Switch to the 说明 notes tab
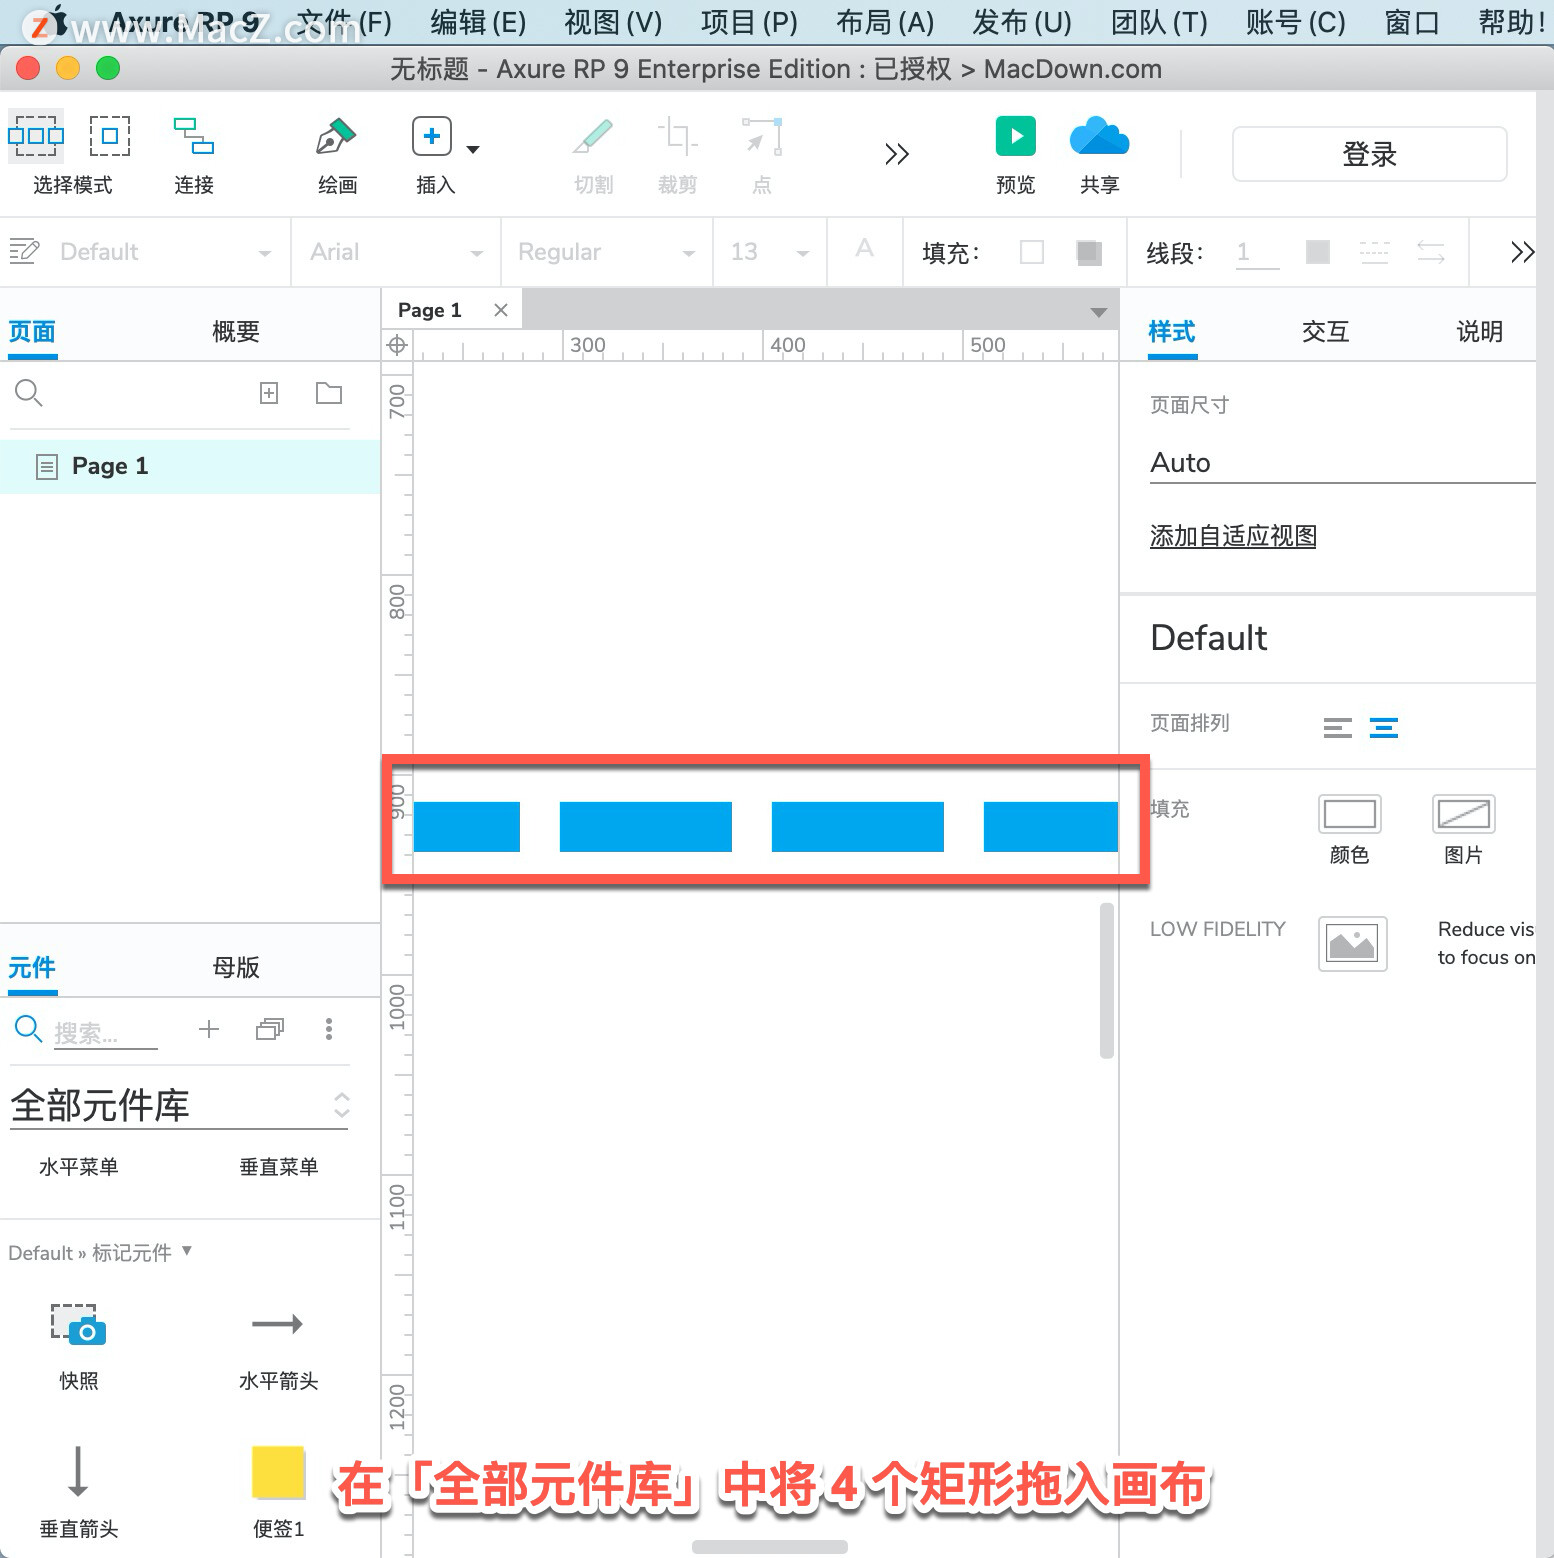This screenshot has height=1558, width=1554. coord(1480,332)
